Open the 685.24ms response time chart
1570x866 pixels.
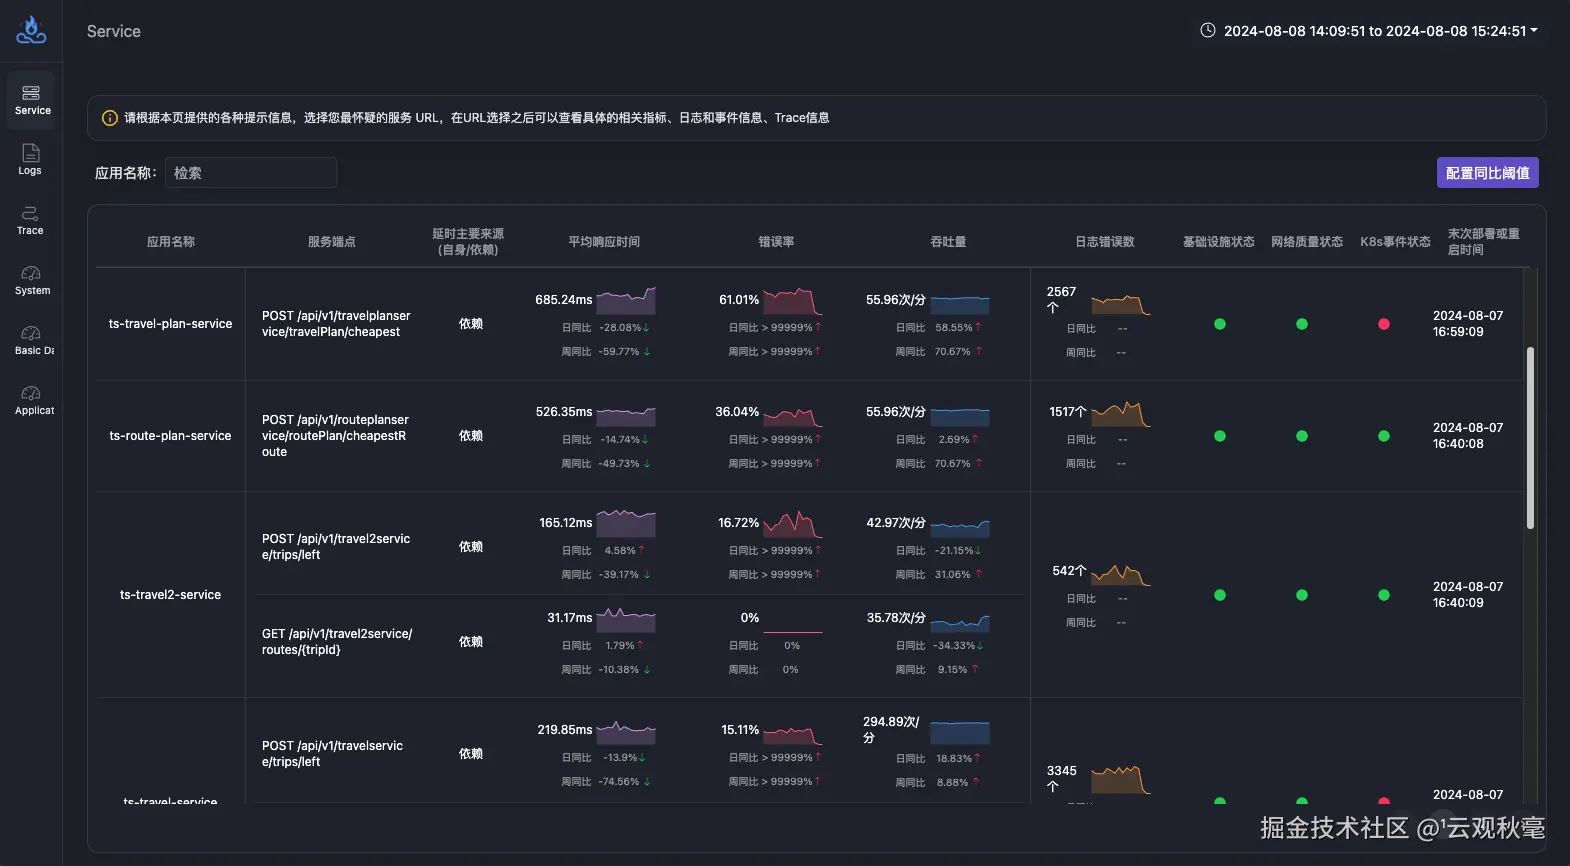click(x=626, y=300)
